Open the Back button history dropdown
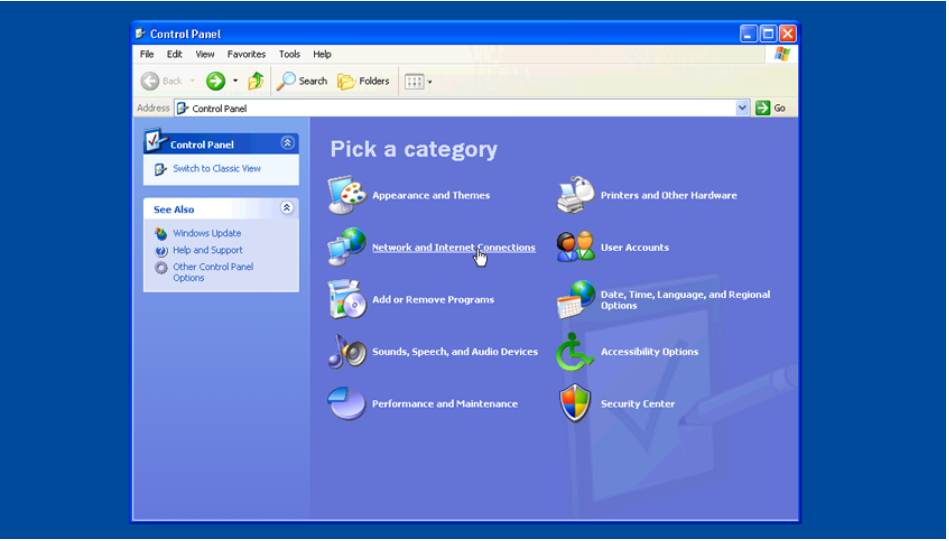Image resolution: width=949 pixels, height=541 pixels. 192,81
